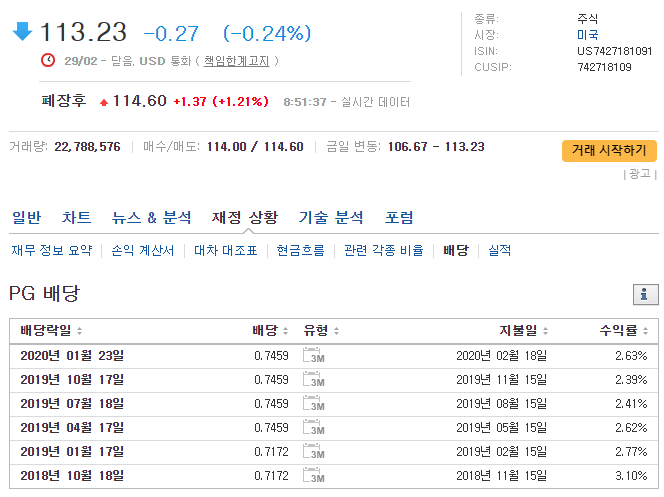Click 3M calendar icon in 2019년 10월 17일 row
The image size is (664, 497).
[x=313, y=380]
